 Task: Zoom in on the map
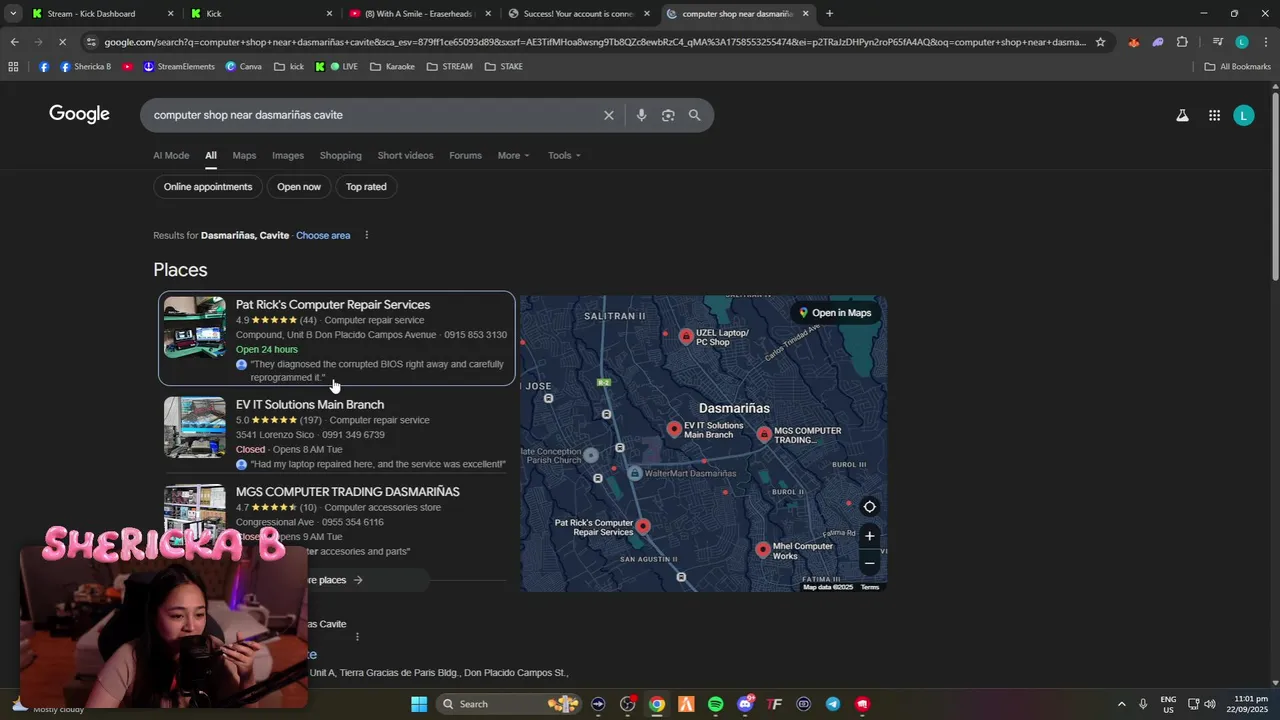point(869,536)
